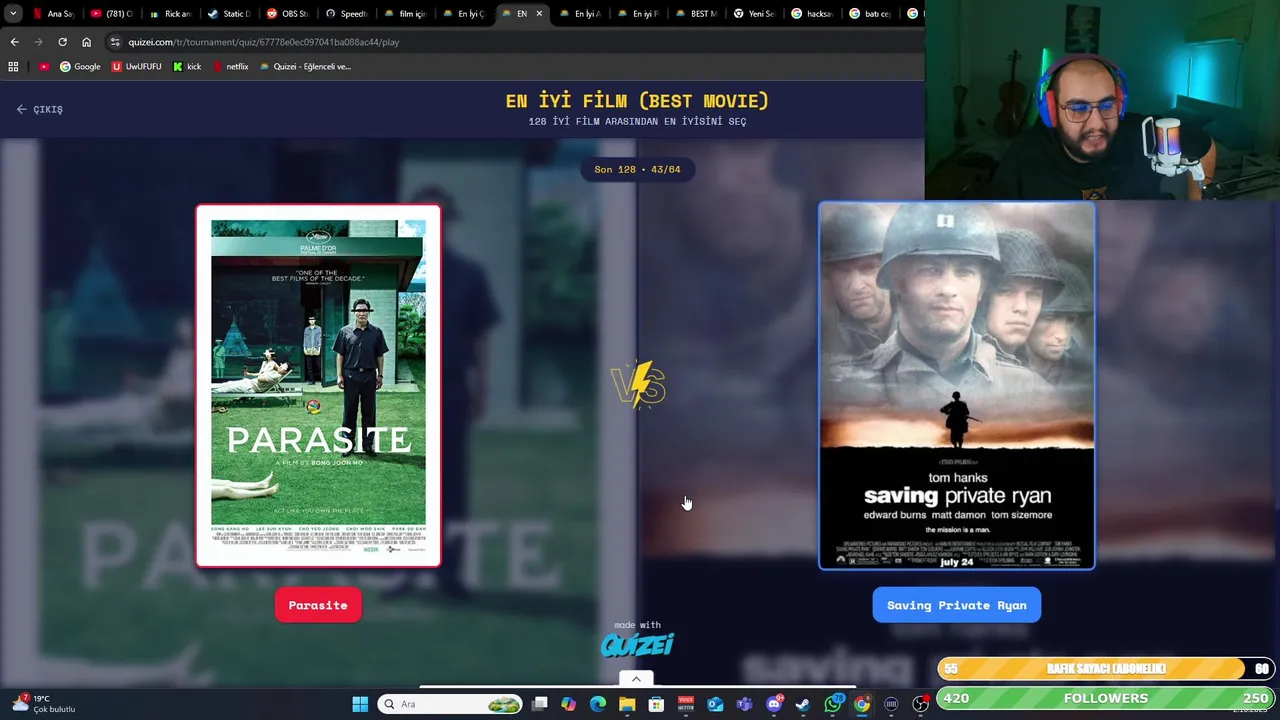
Task: Select the Saving Private Ryan poster
Action: [x=956, y=386]
